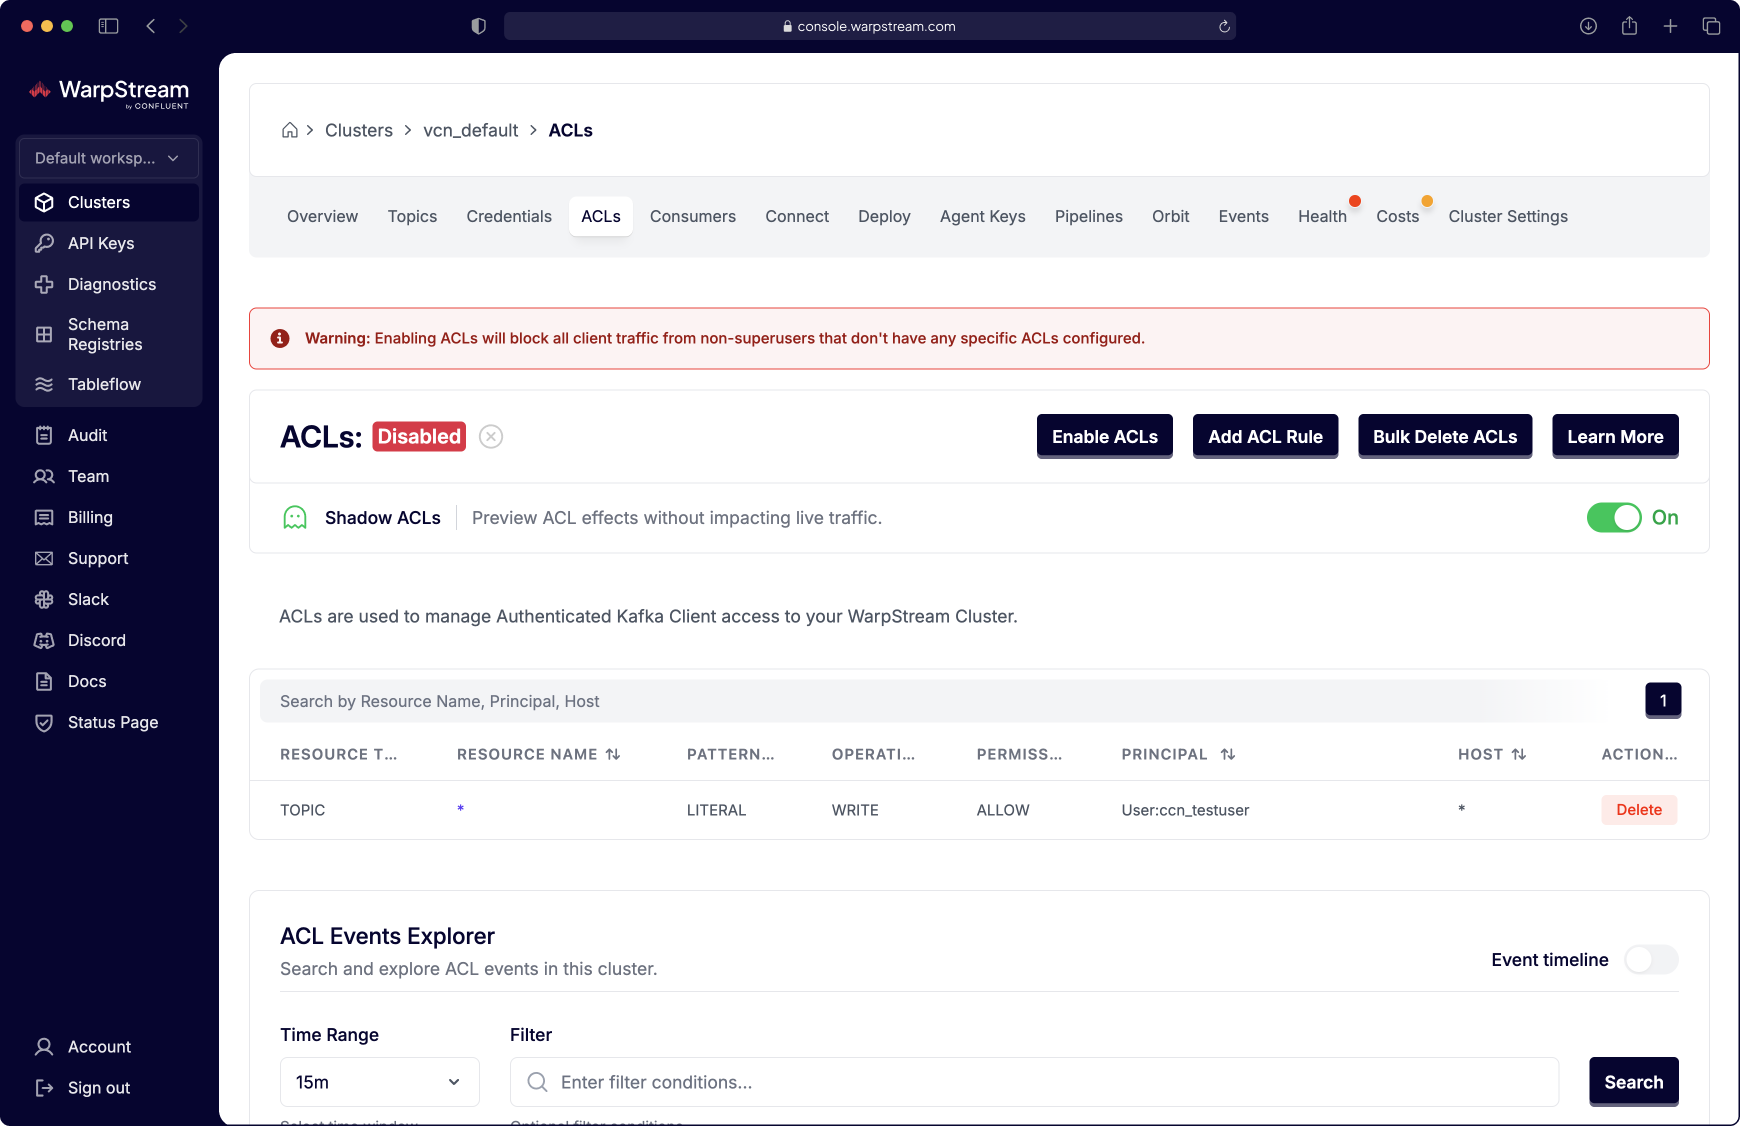The width and height of the screenshot is (1740, 1126).
Task: Reload the page in the address bar
Action: 1224,26
